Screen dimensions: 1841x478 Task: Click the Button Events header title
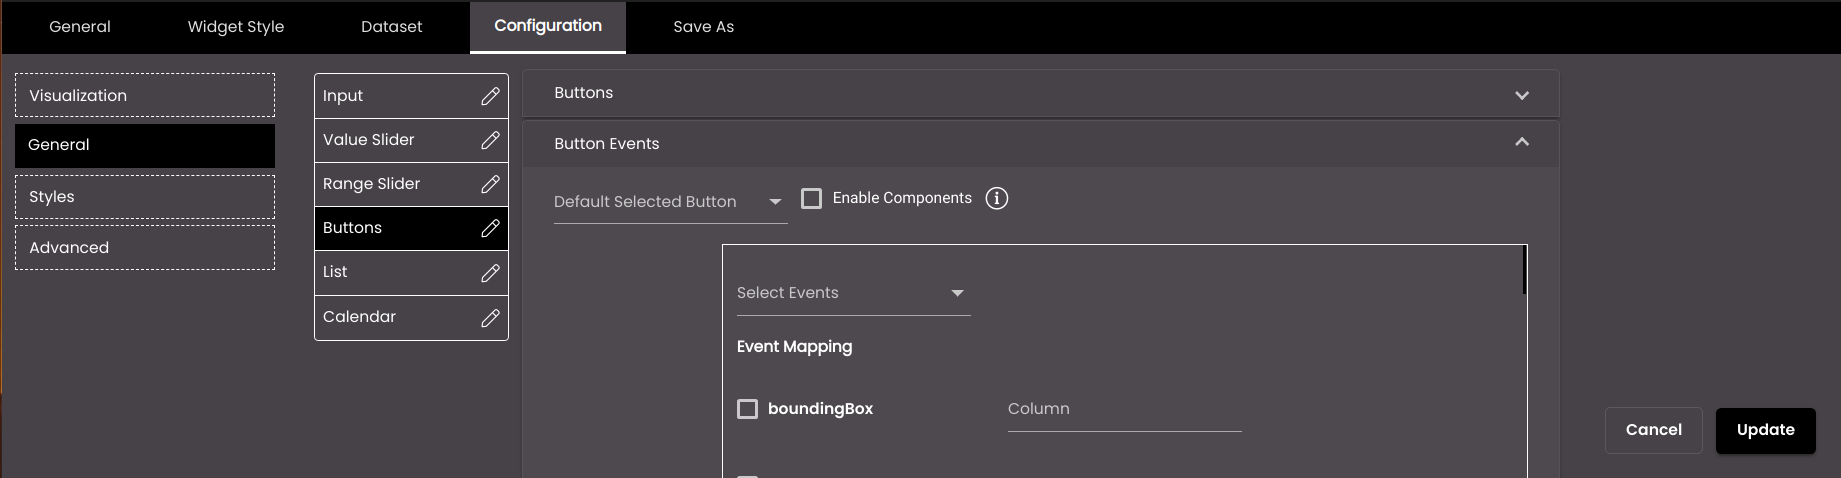pyautogui.click(x=607, y=144)
